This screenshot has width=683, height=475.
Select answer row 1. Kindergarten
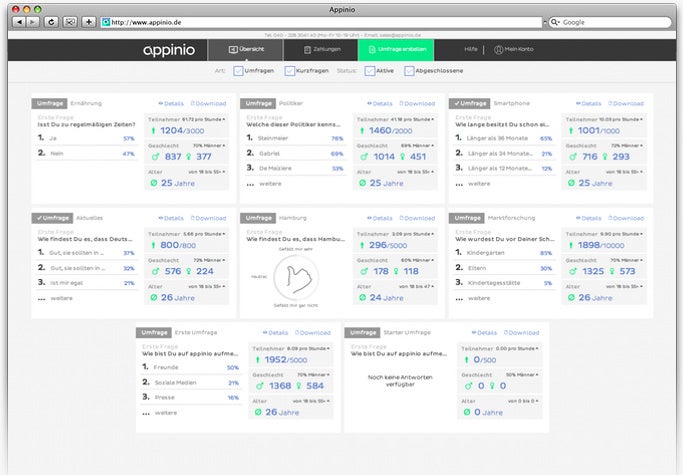click(504, 253)
